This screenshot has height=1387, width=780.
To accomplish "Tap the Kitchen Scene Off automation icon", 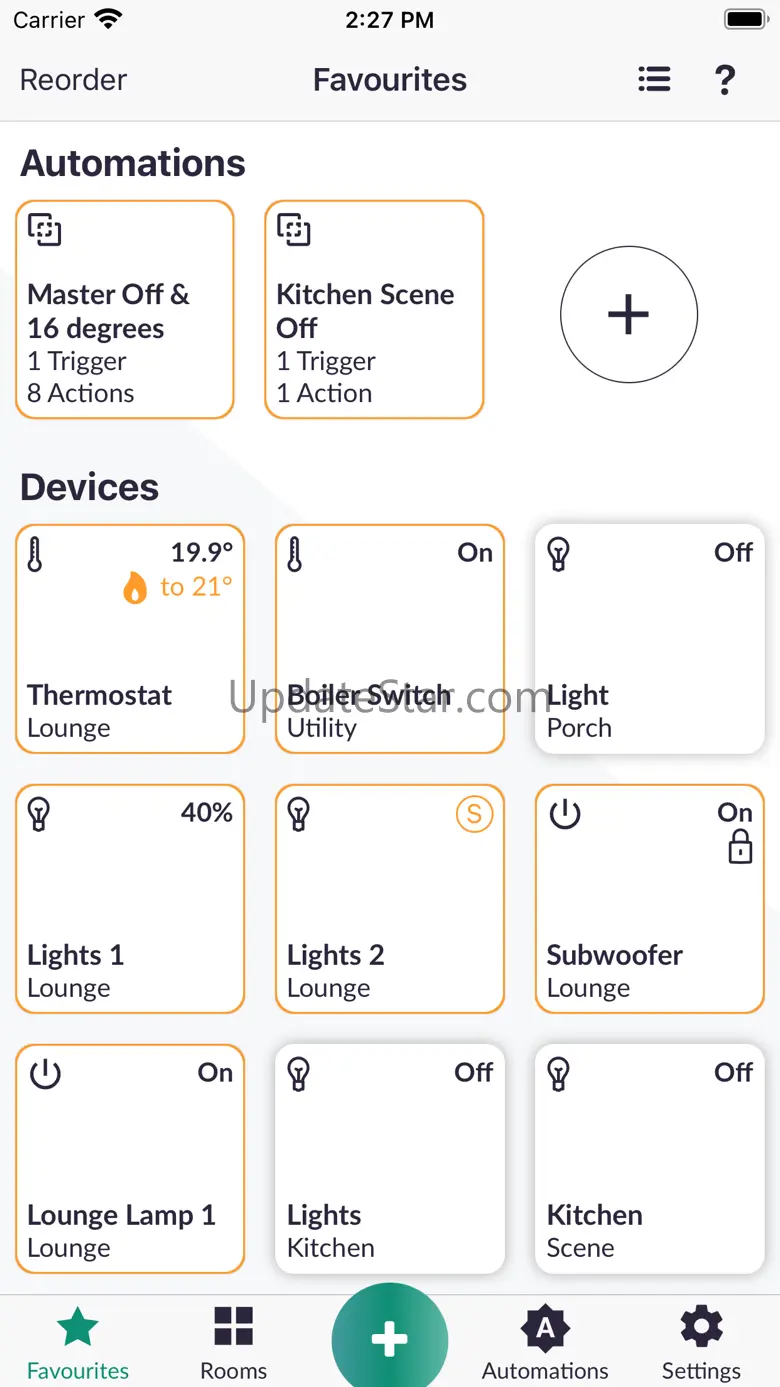I will click(293, 229).
